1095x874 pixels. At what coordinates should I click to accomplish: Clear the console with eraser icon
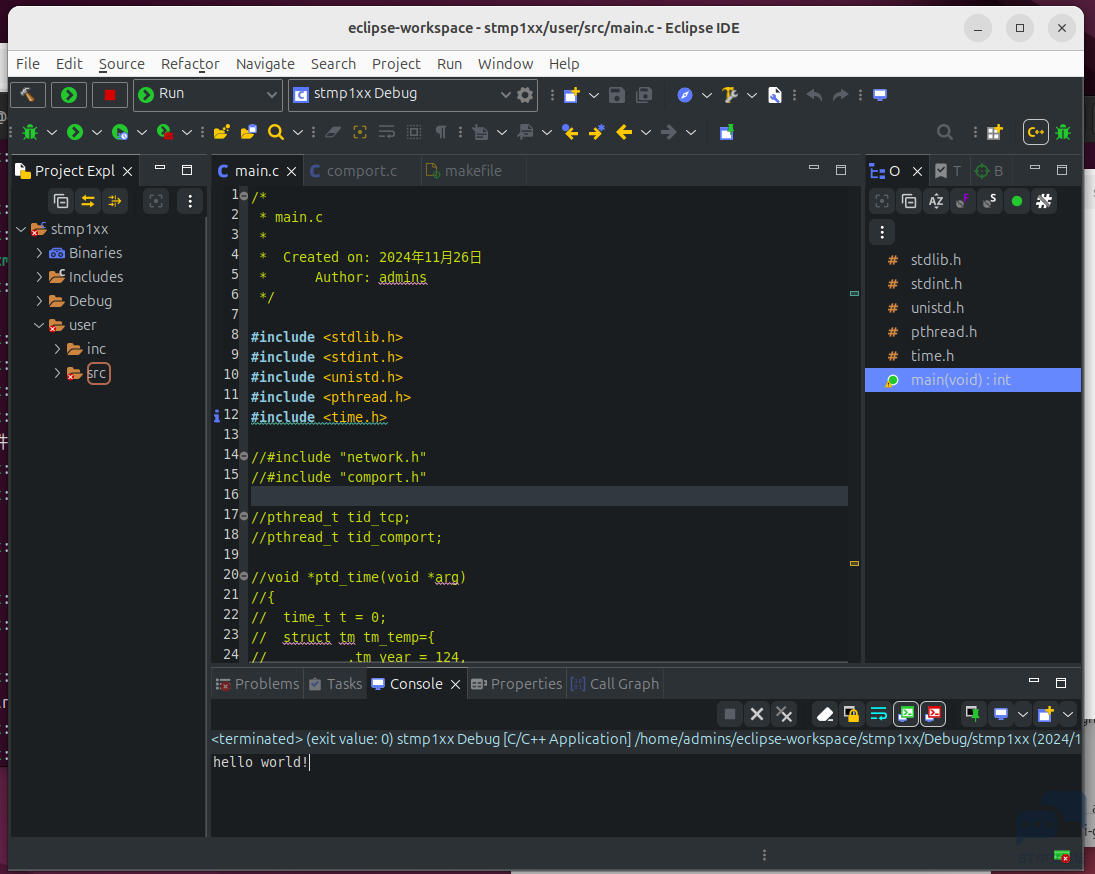coord(825,714)
